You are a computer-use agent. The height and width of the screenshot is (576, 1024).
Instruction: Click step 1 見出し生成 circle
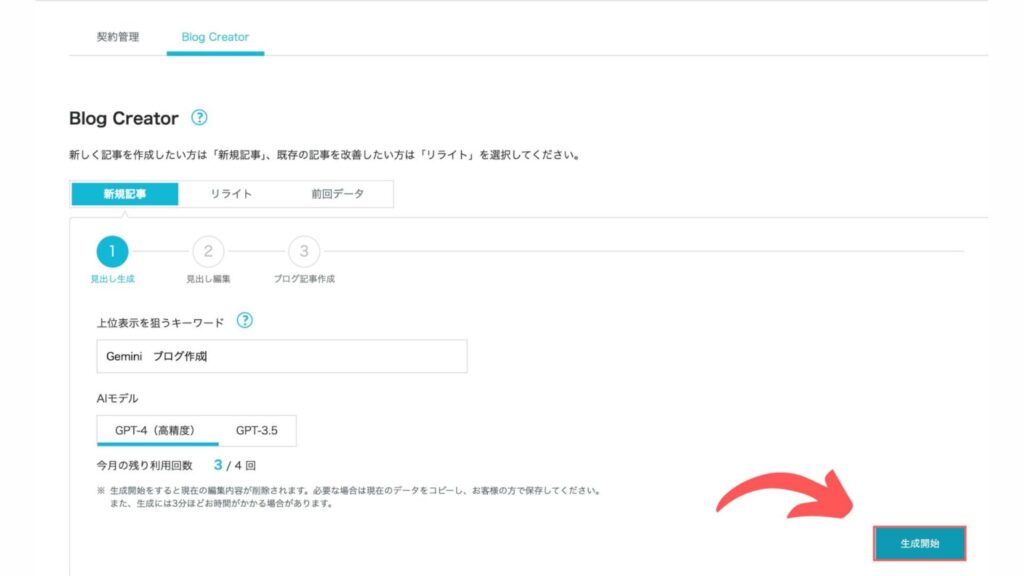tap(112, 251)
